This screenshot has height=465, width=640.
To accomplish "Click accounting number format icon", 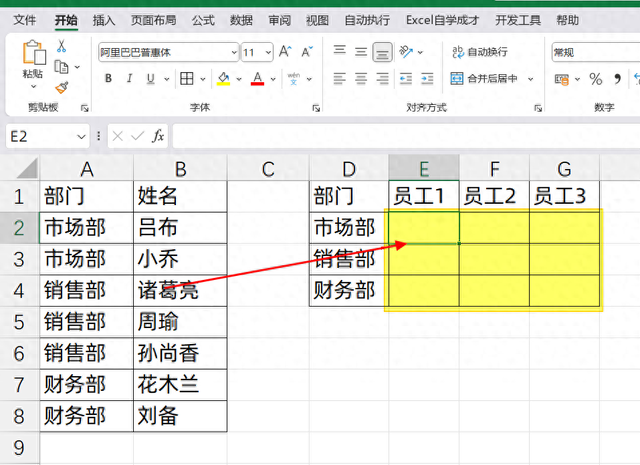I will [562, 79].
